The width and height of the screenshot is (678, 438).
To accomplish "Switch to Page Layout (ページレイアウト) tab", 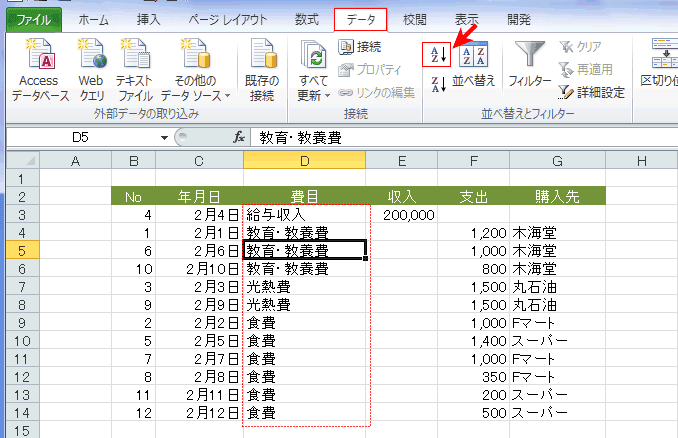I will tap(228, 20).
